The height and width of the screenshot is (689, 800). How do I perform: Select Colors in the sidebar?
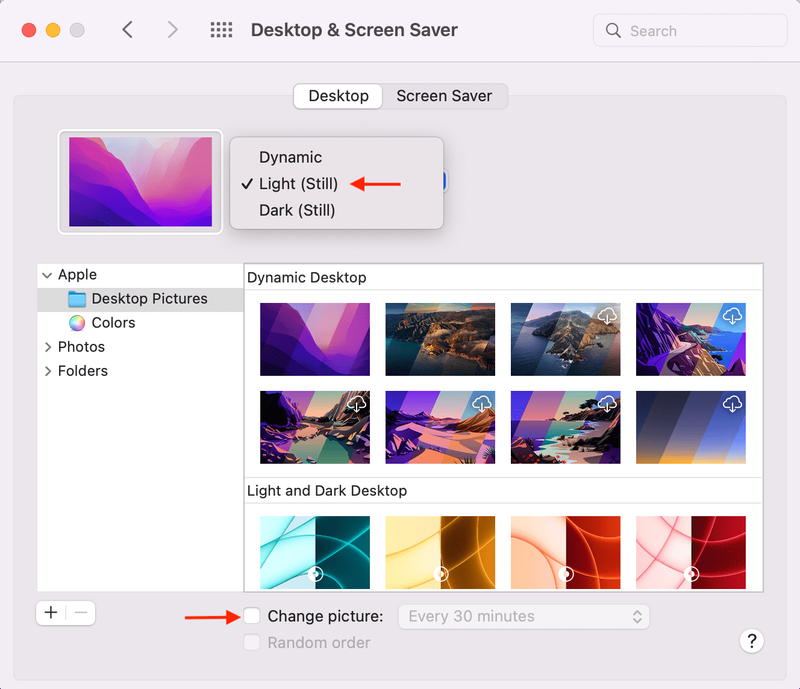140,323
